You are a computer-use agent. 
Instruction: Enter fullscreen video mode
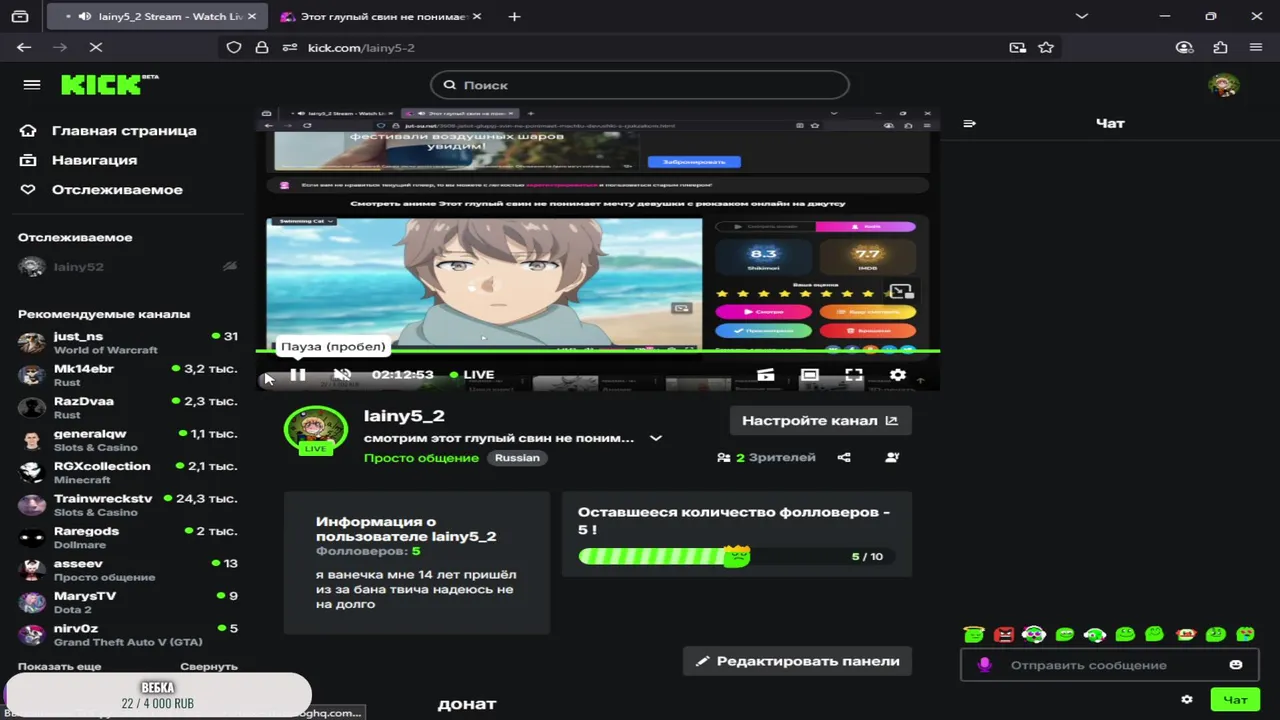[x=854, y=375]
